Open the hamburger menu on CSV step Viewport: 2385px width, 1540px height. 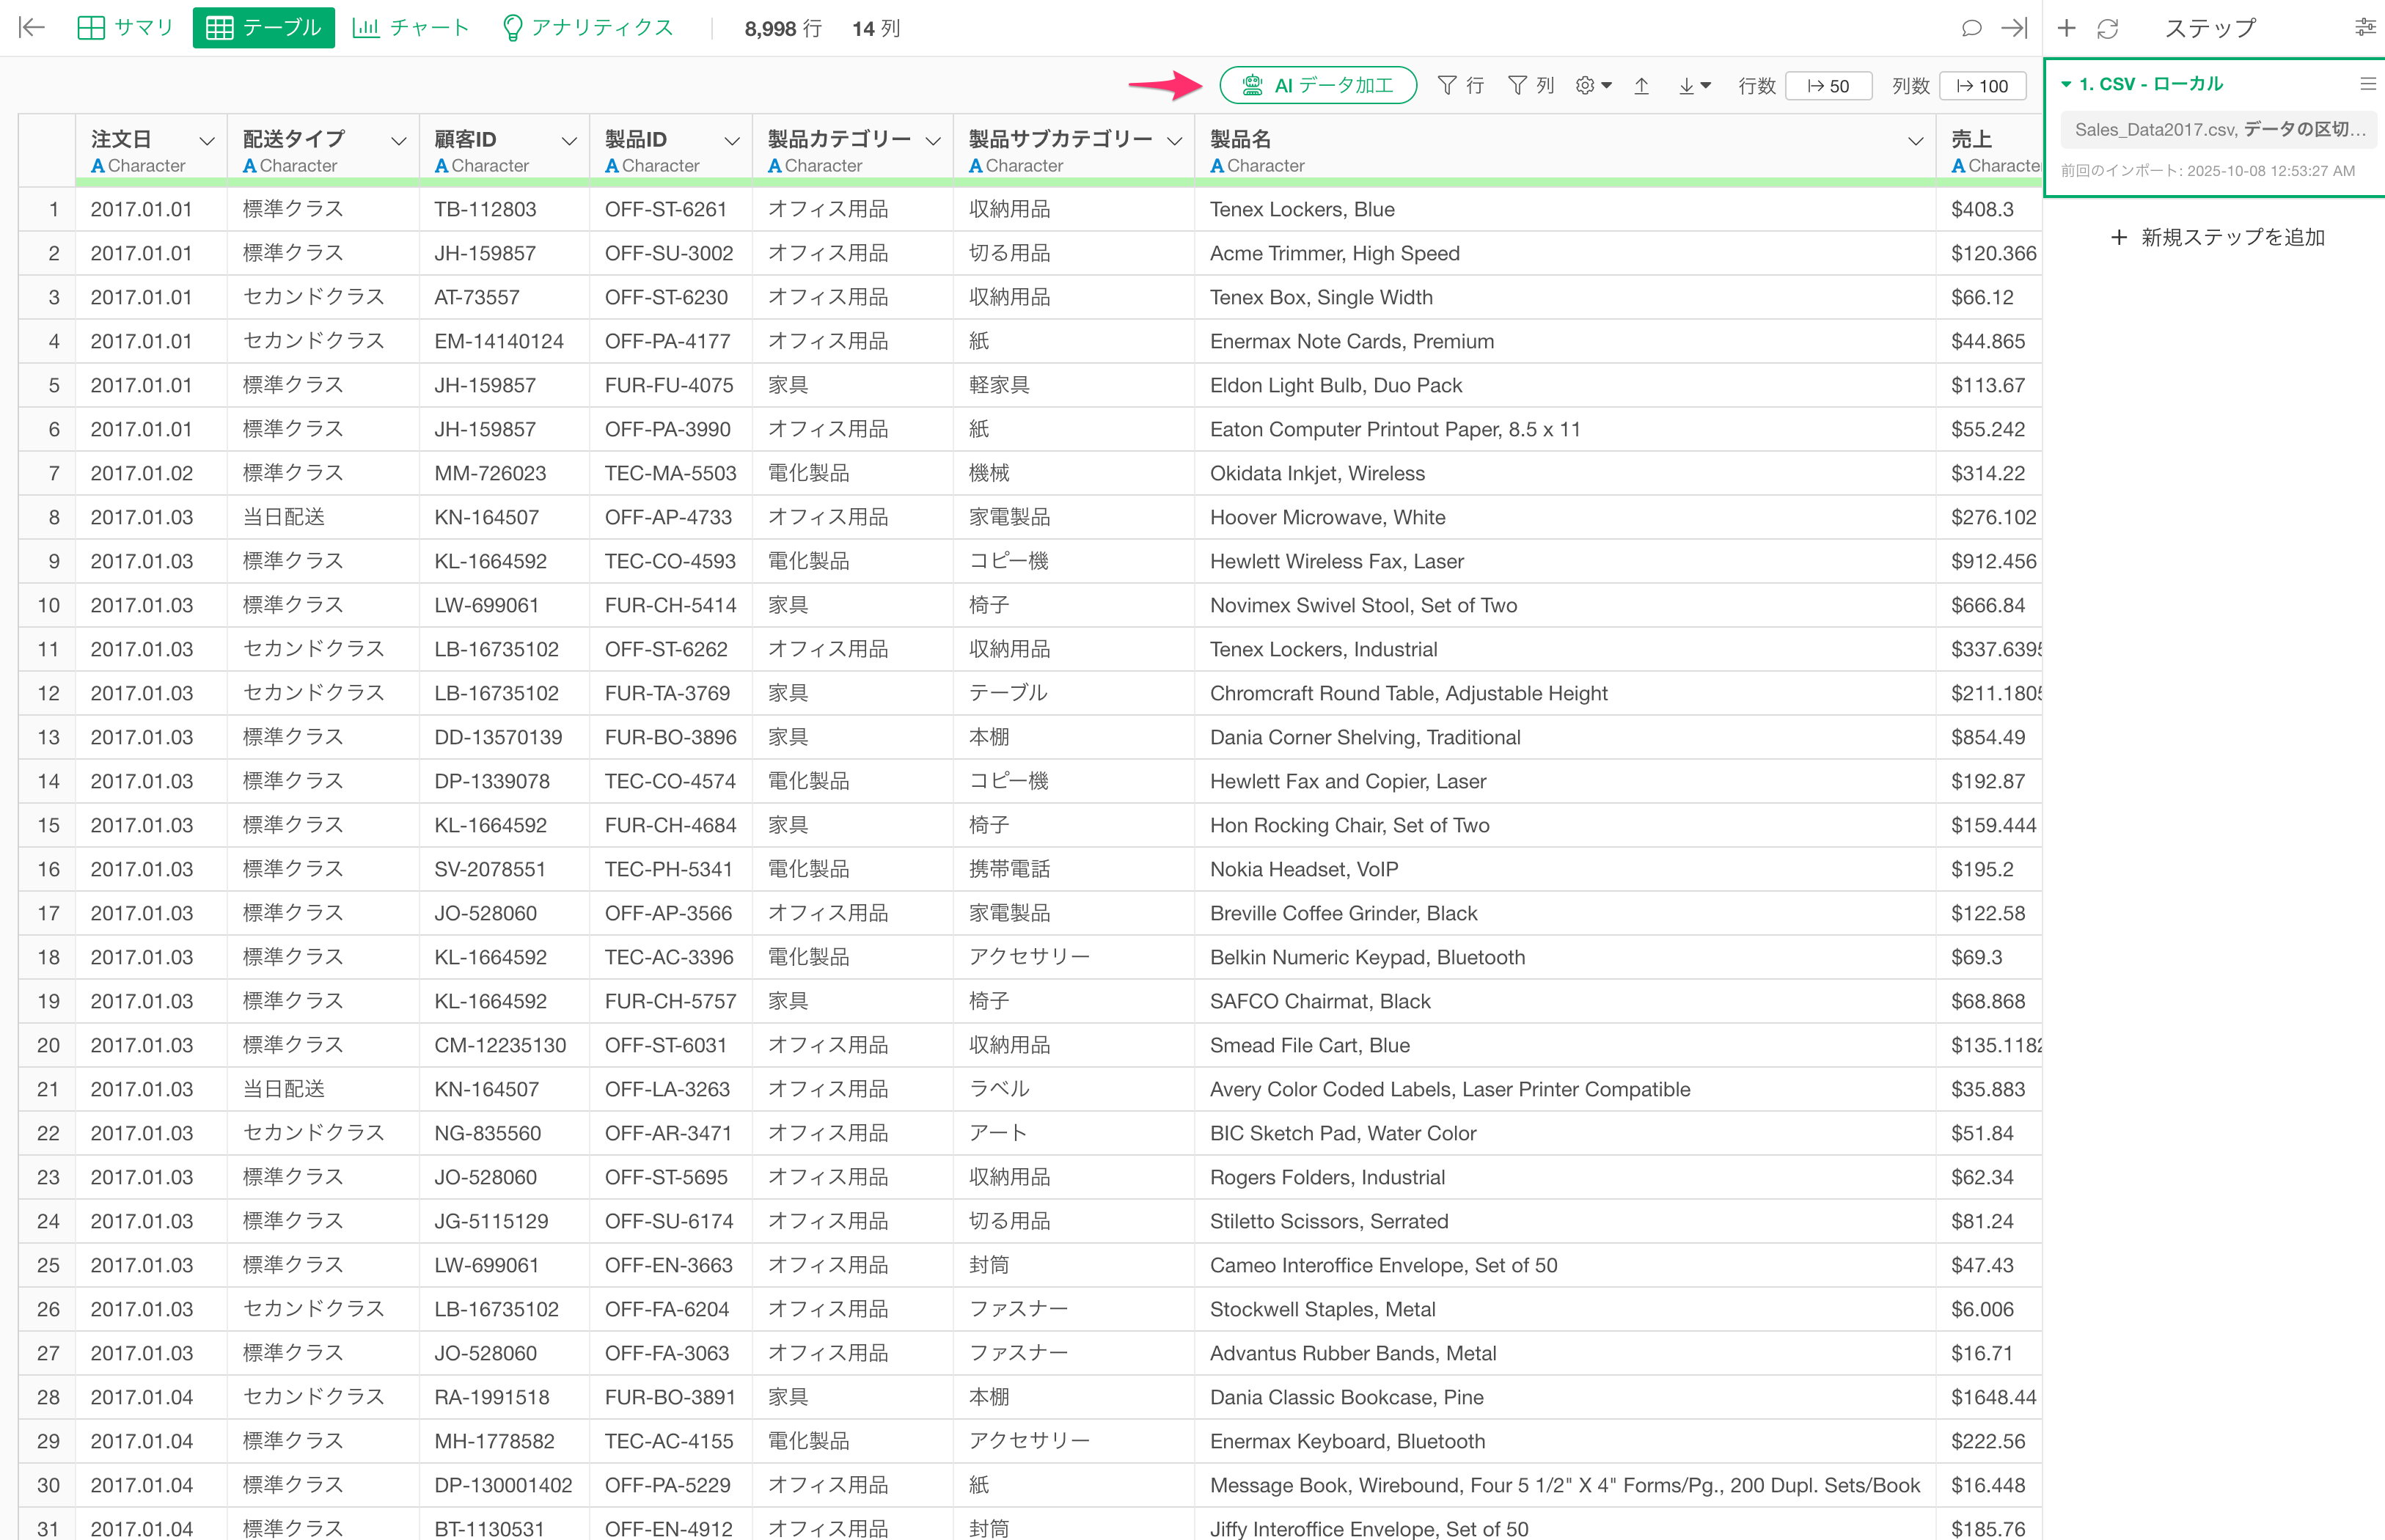click(2367, 84)
